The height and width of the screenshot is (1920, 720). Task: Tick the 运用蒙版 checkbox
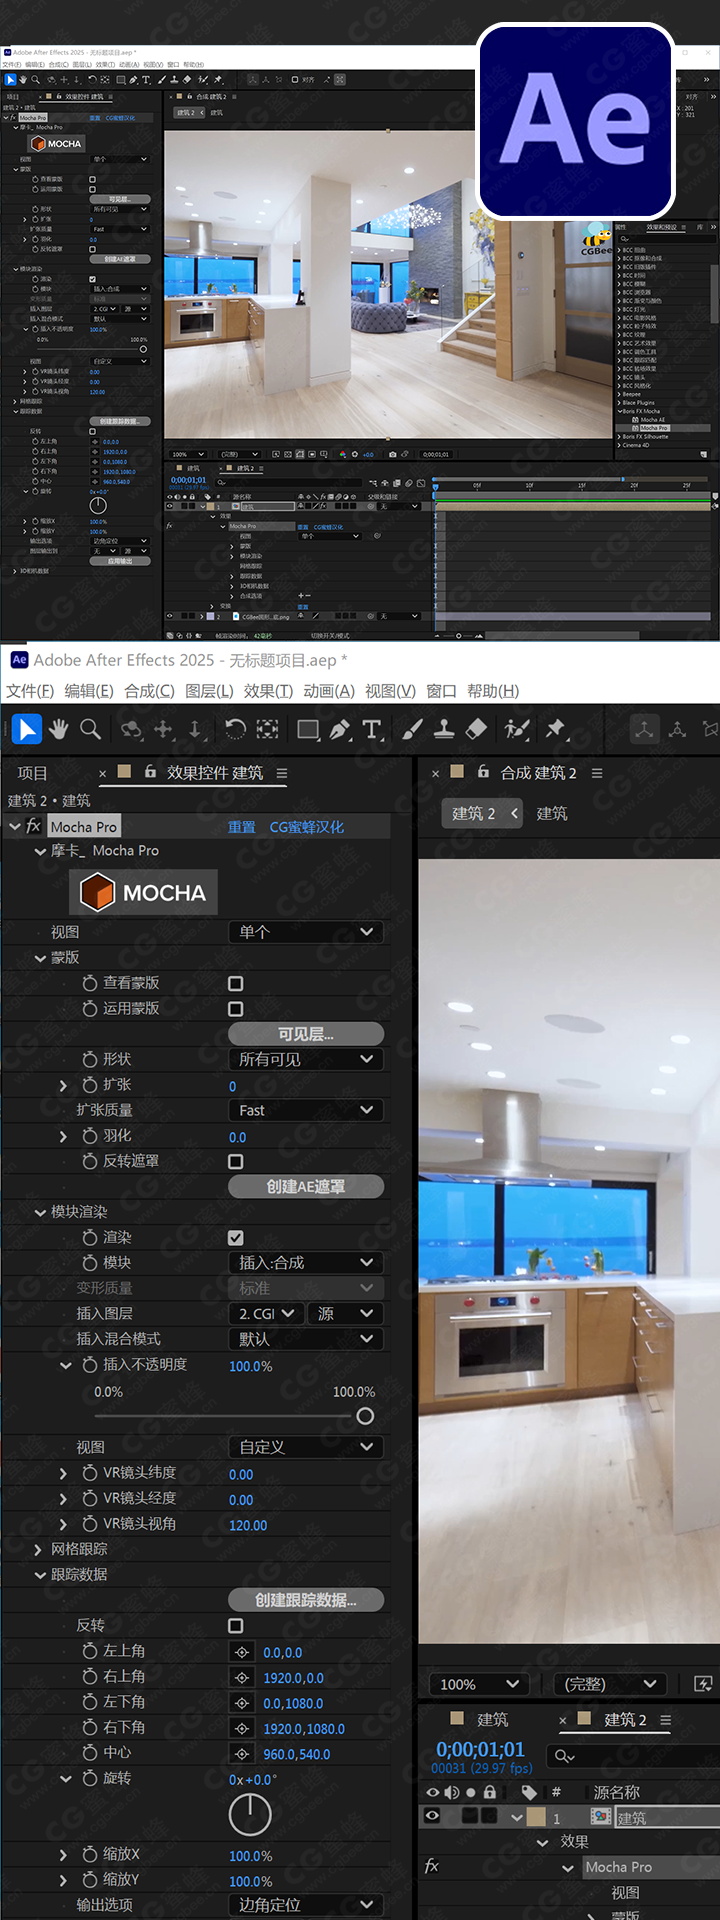click(236, 1009)
